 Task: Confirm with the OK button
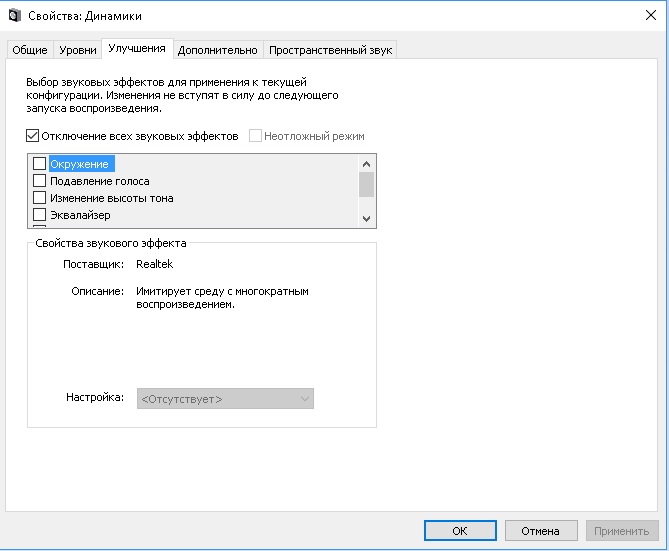(460, 531)
